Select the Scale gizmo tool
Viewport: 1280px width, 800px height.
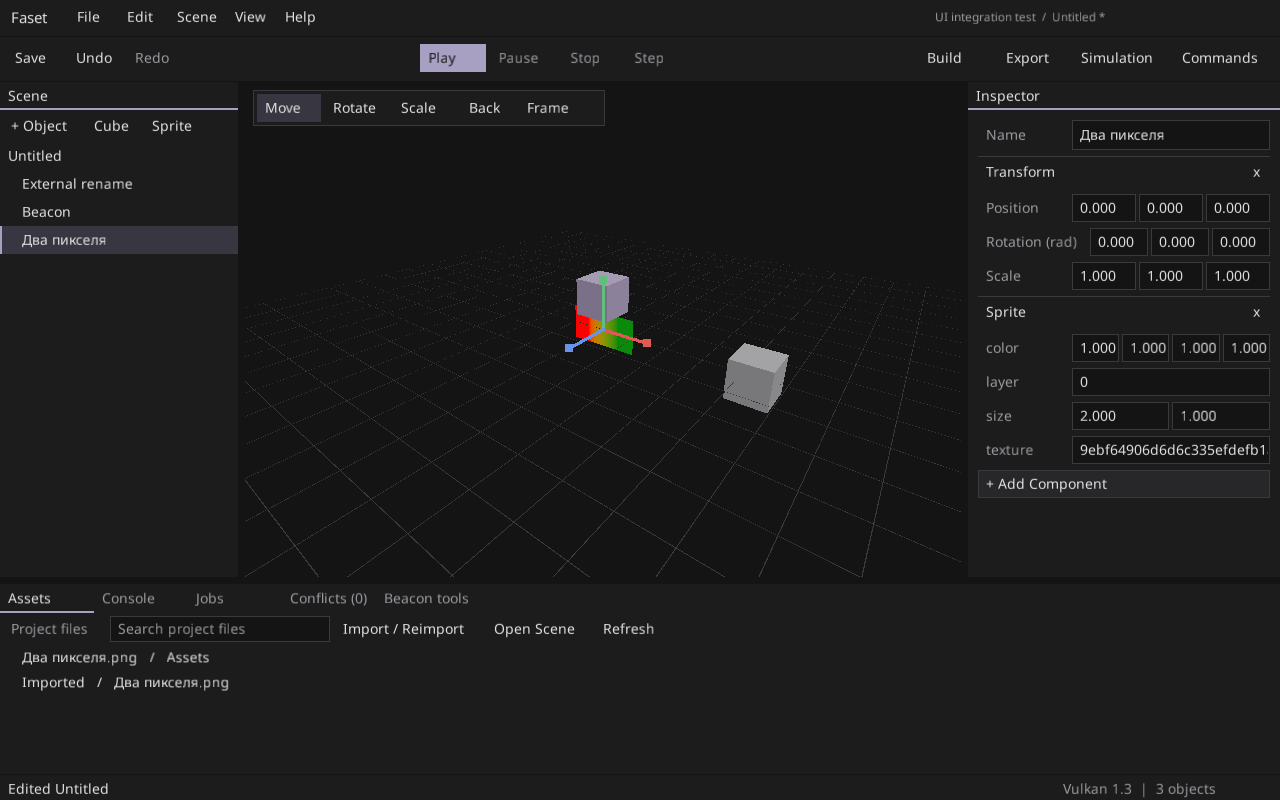click(418, 108)
